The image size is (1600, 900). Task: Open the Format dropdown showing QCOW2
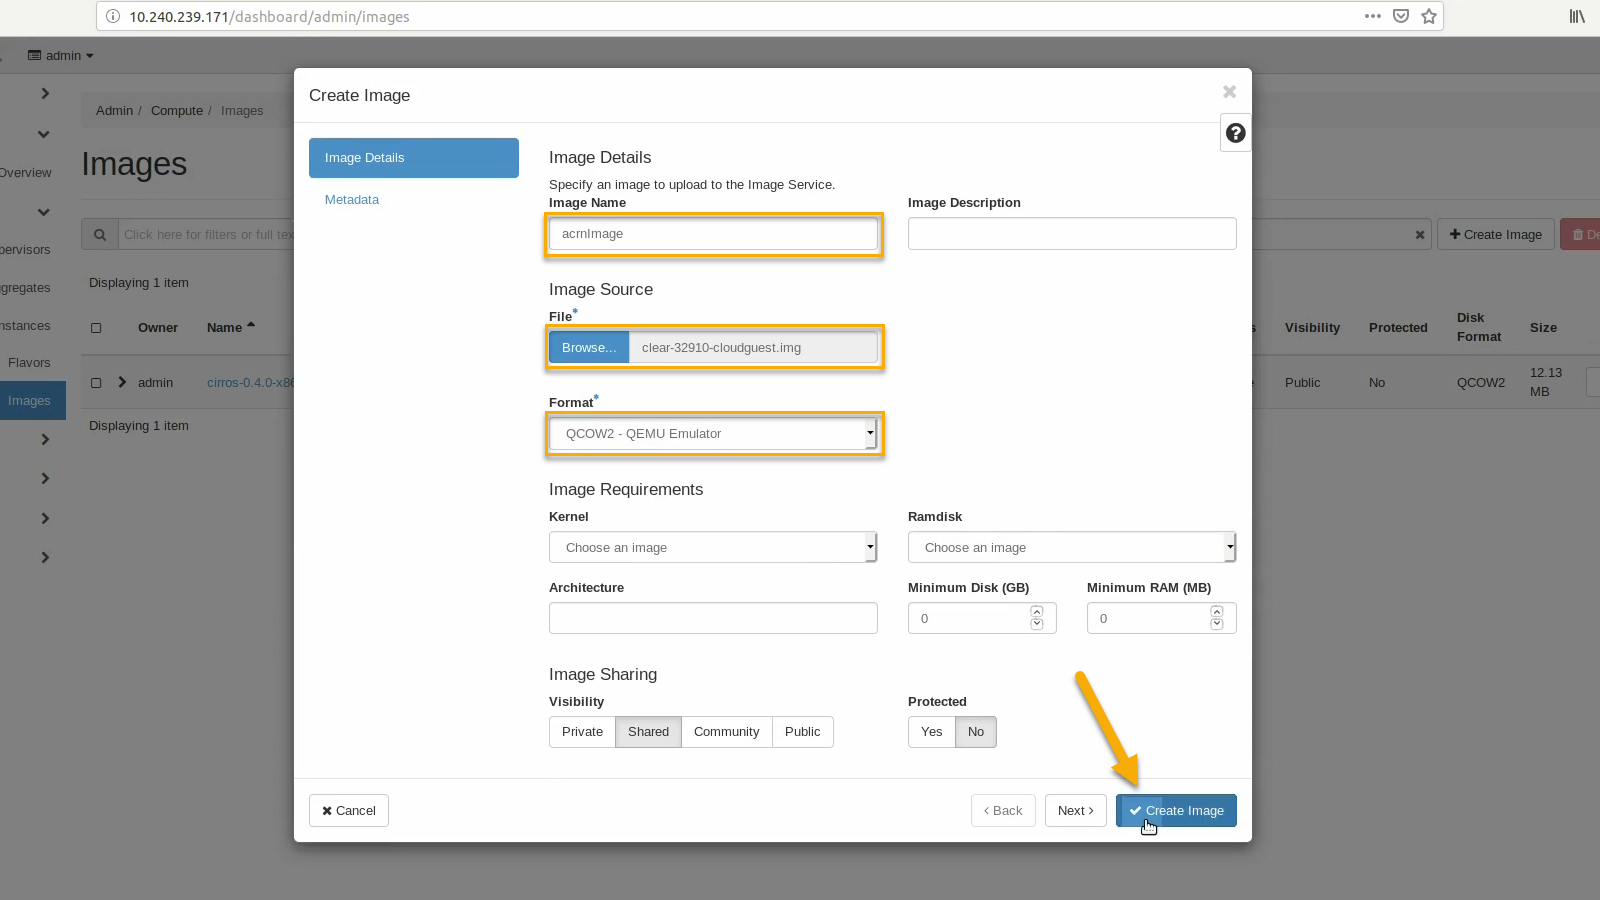coord(712,434)
